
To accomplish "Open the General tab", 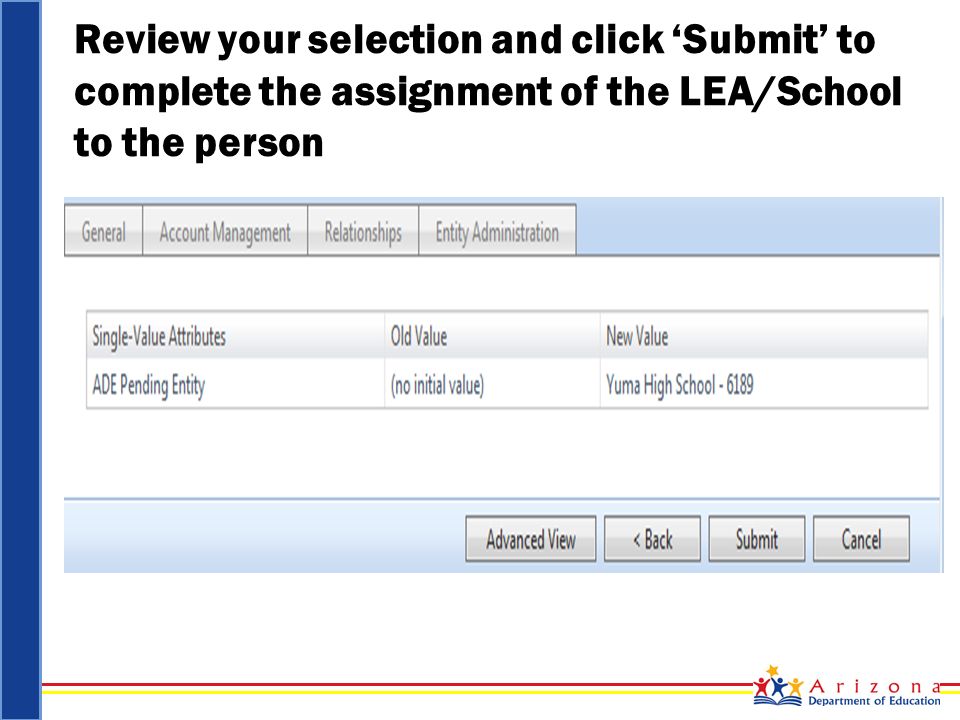I will pyautogui.click(x=103, y=231).
